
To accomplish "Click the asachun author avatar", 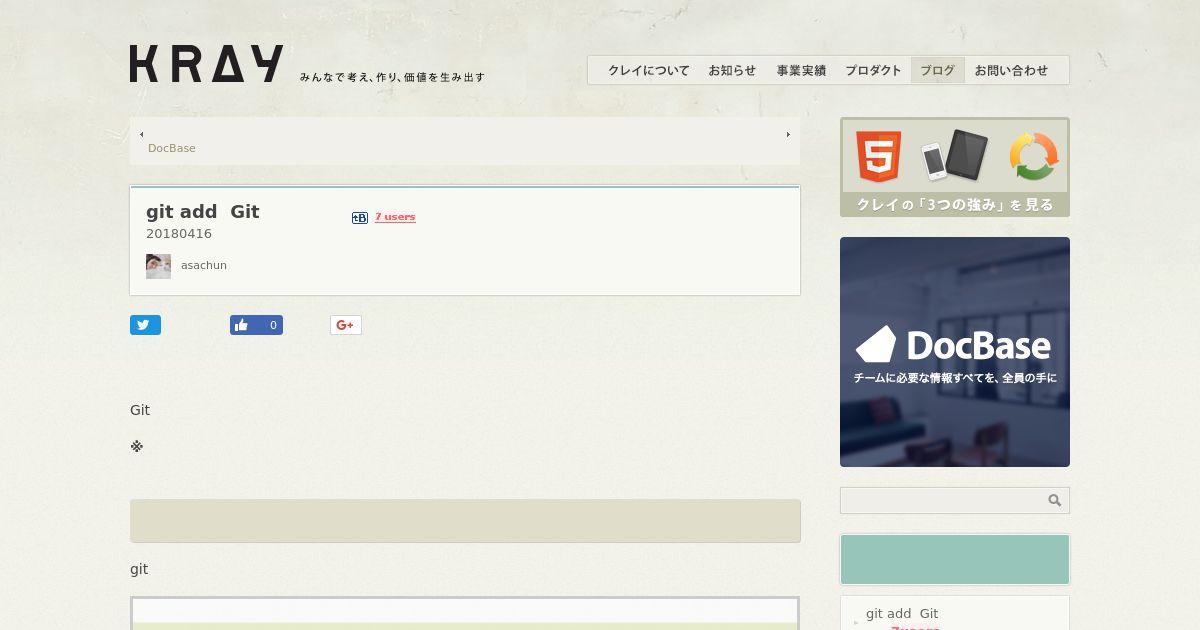I will pyautogui.click(x=158, y=266).
